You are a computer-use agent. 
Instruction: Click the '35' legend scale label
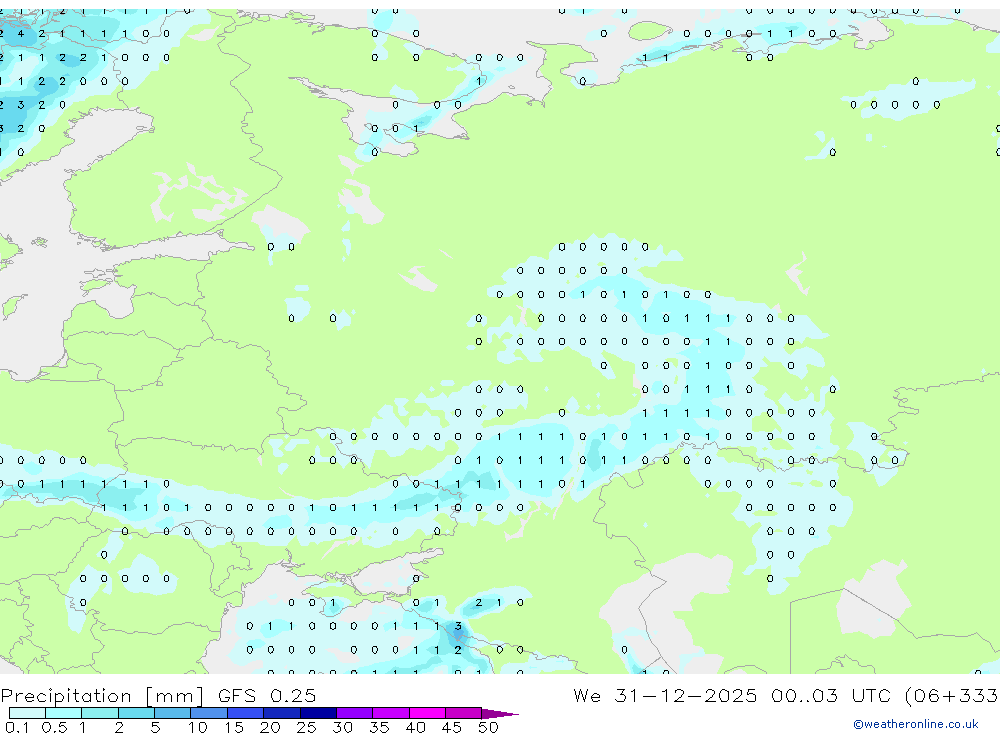click(379, 727)
